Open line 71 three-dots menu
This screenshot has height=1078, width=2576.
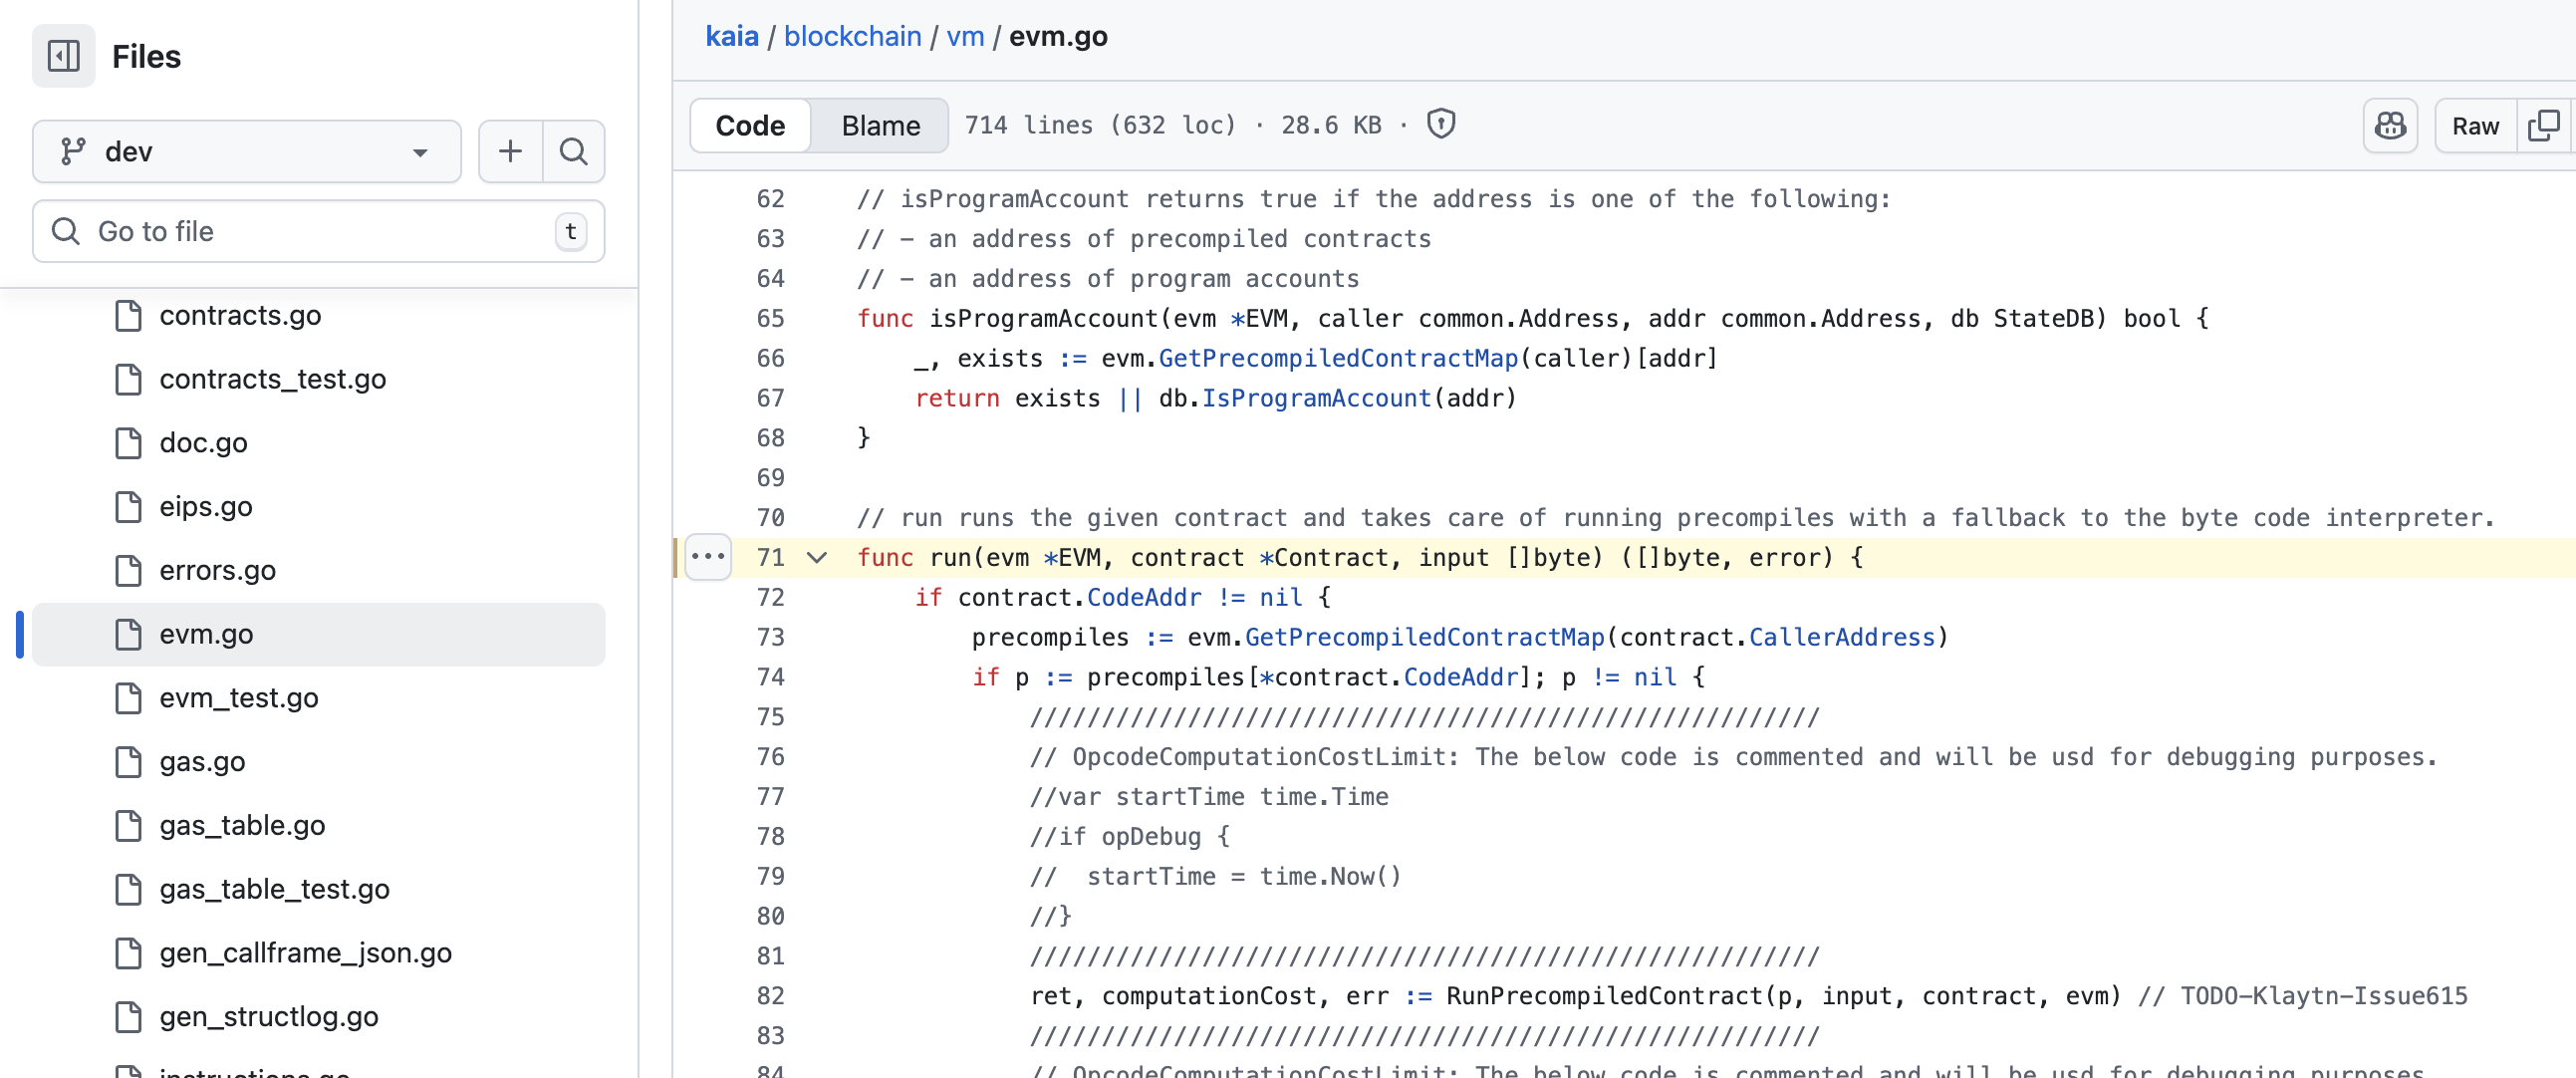708,557
